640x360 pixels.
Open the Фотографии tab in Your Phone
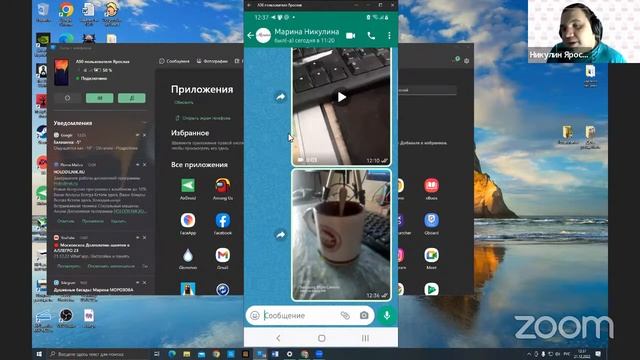point(212,61)
